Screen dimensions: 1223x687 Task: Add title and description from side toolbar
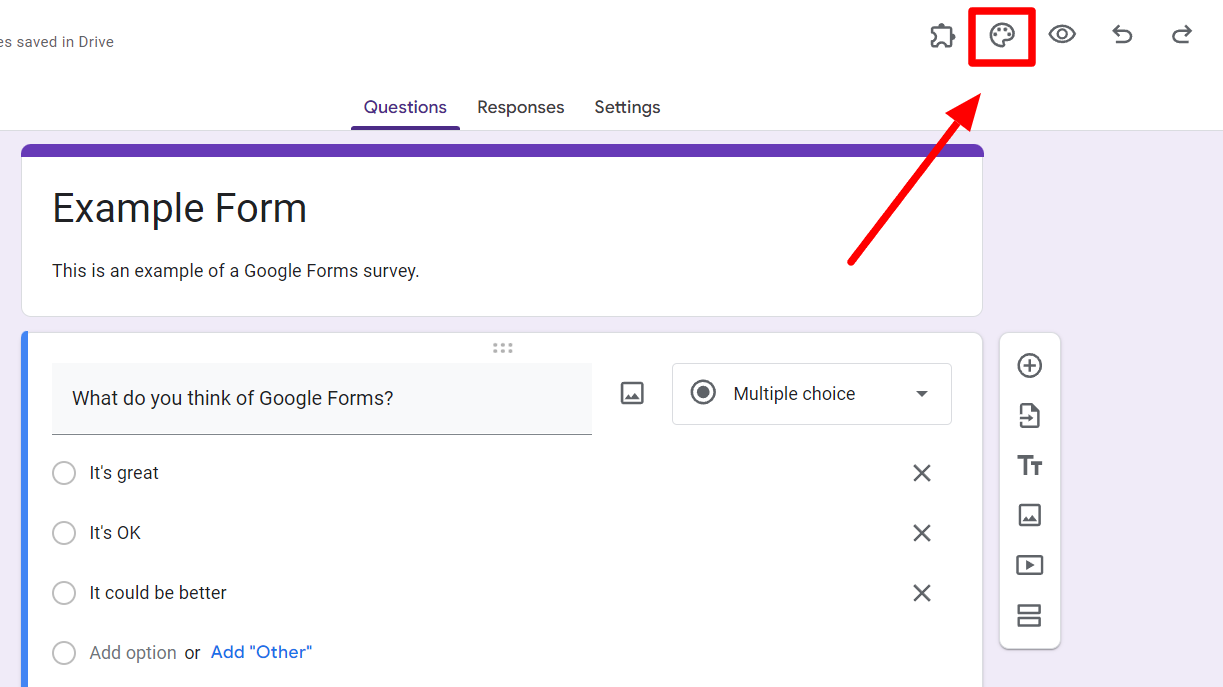[1030, 465]
